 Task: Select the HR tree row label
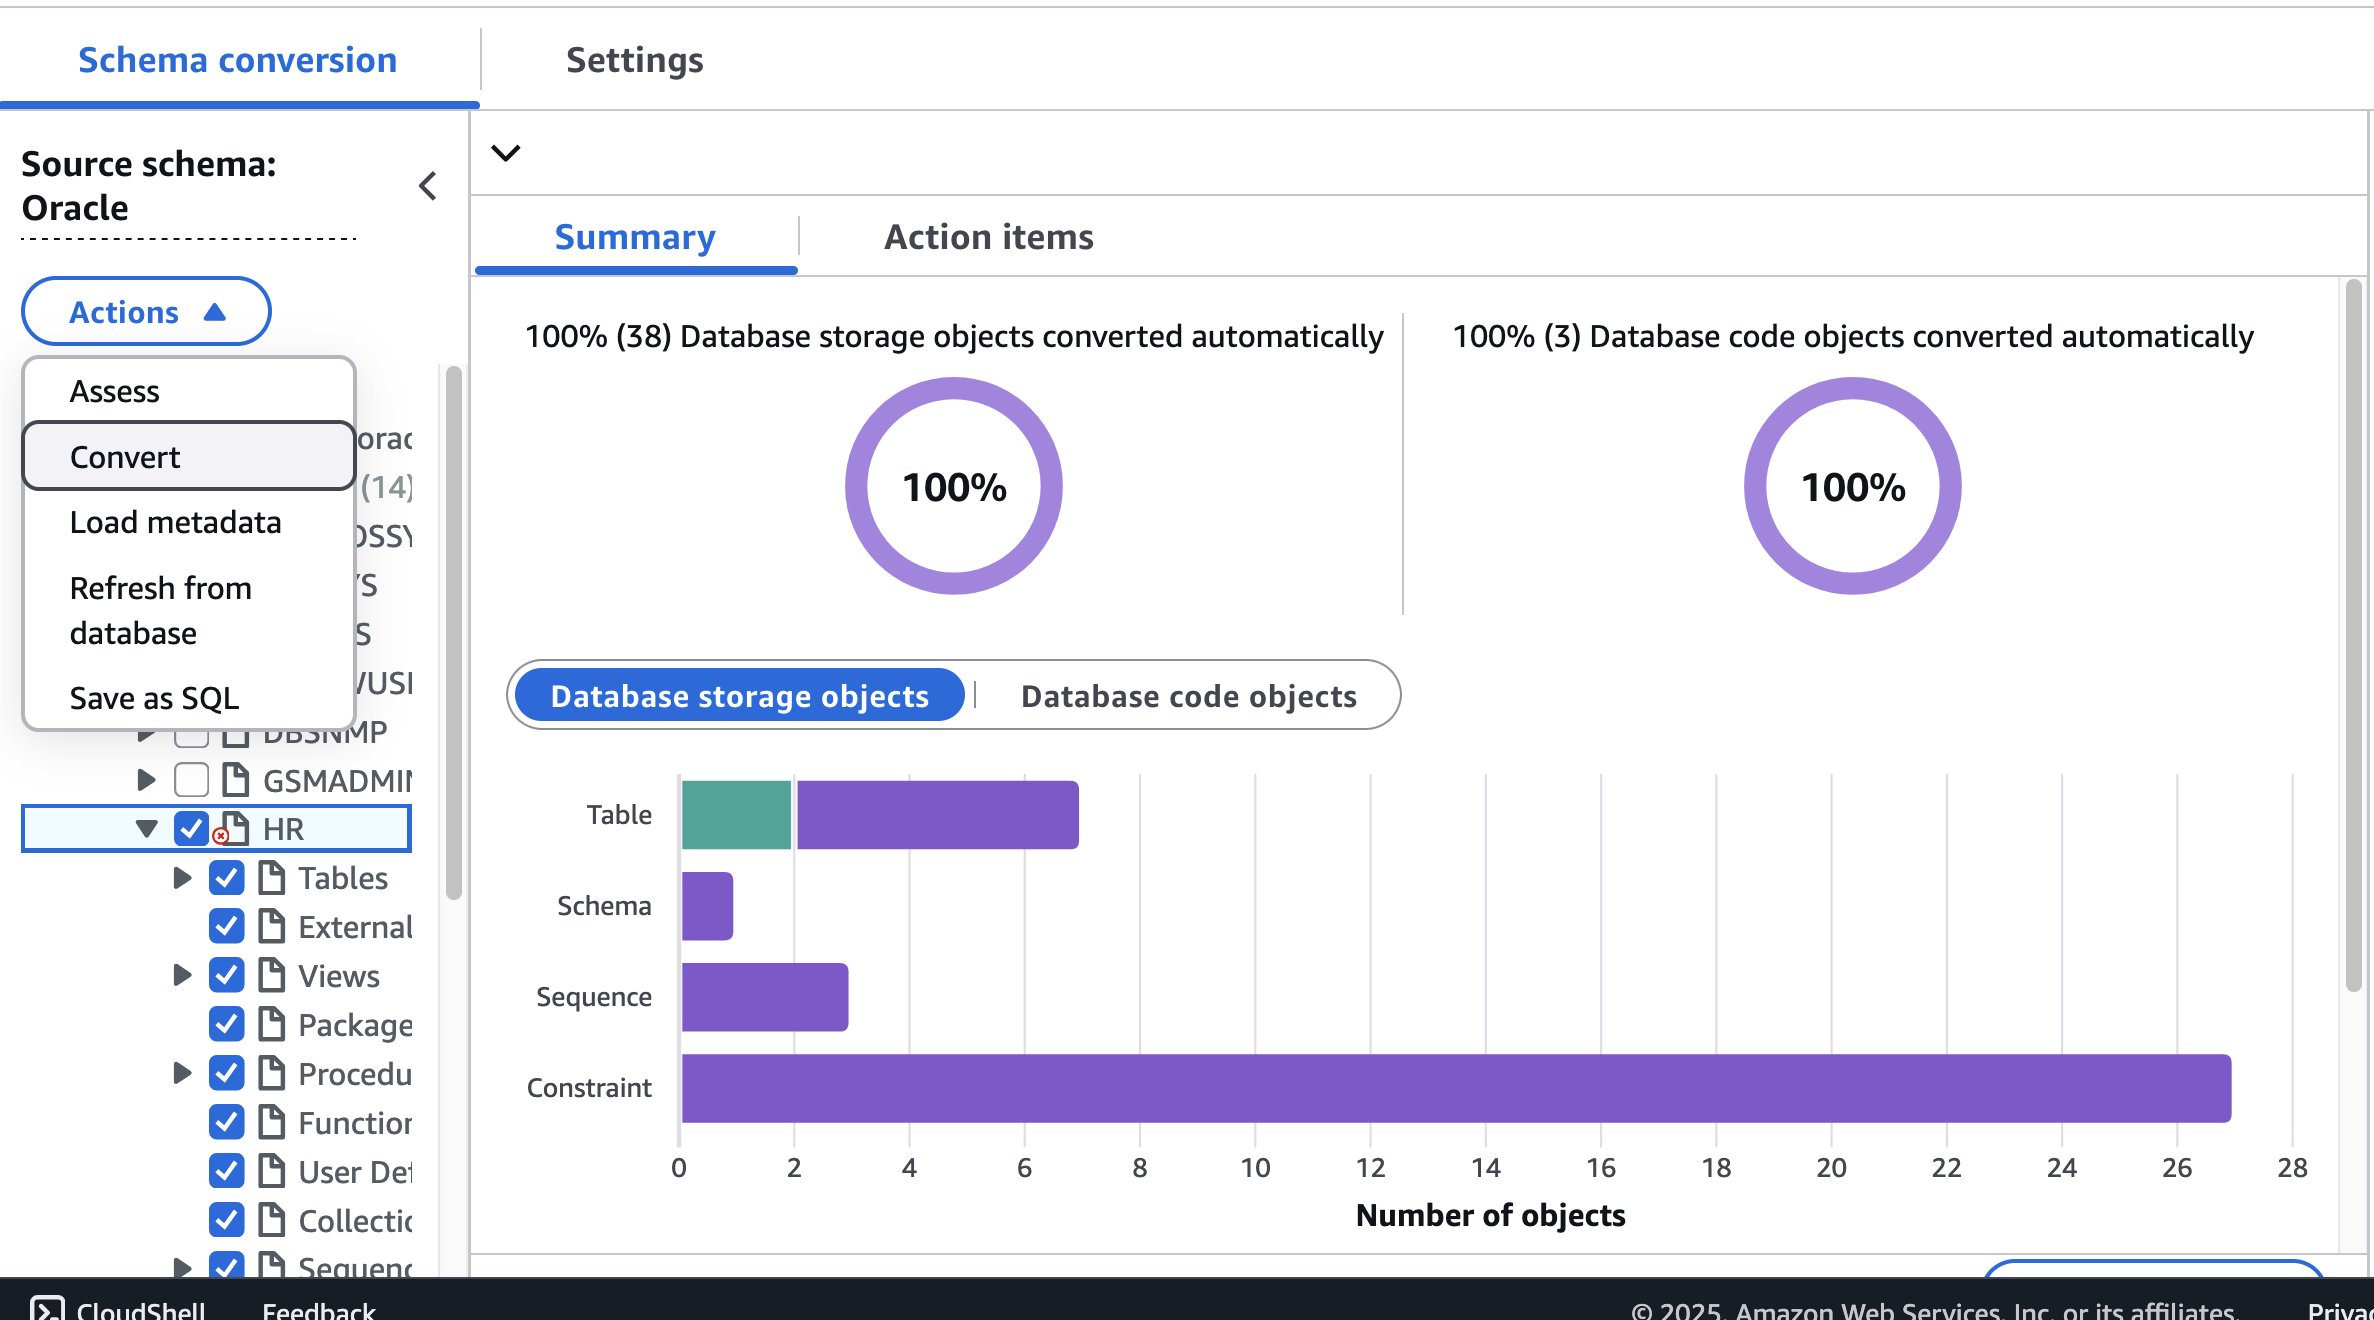coord(283,829)
